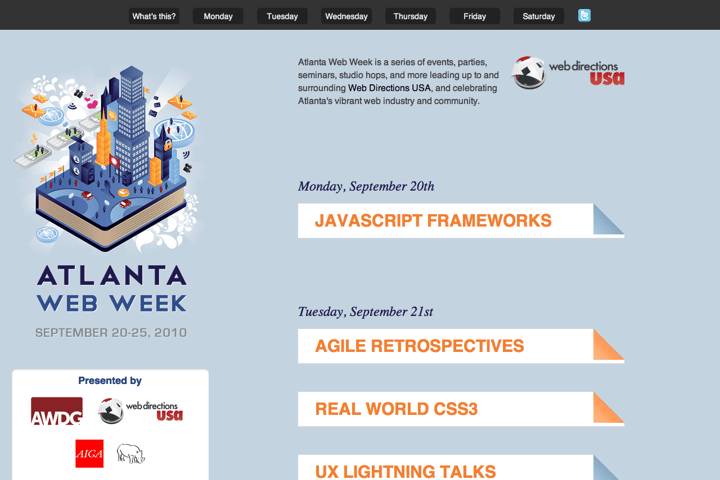The image size is (720, 480).
Task: Open the JavaScript Frameworks event banner
Action: [x=461, y=220]
